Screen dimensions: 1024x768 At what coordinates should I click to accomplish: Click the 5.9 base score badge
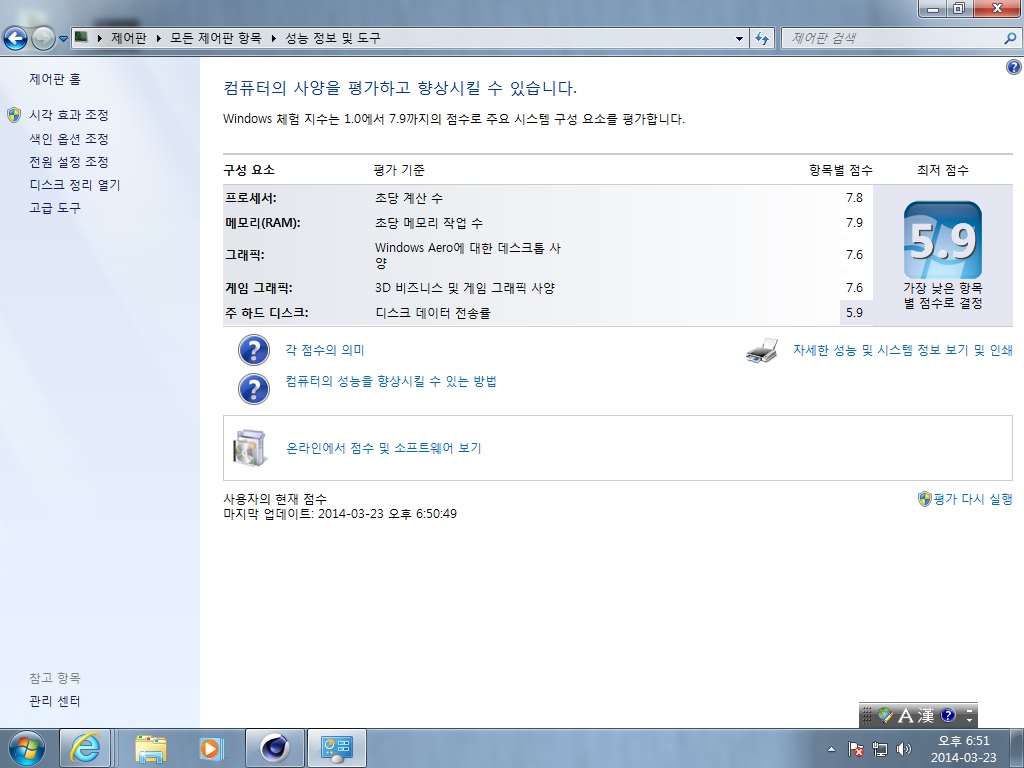[x=942, y=240]
